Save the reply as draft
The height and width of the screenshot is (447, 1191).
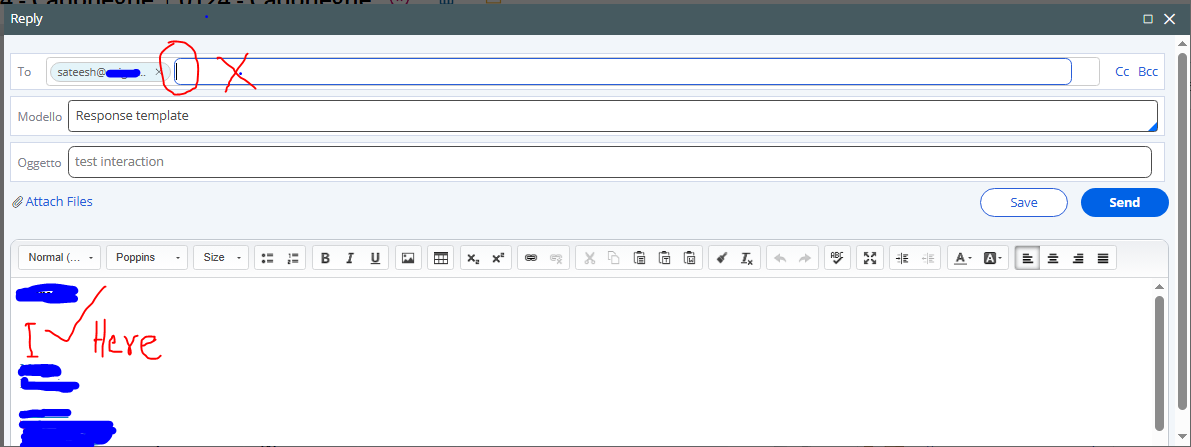[x=1023, y=202]
